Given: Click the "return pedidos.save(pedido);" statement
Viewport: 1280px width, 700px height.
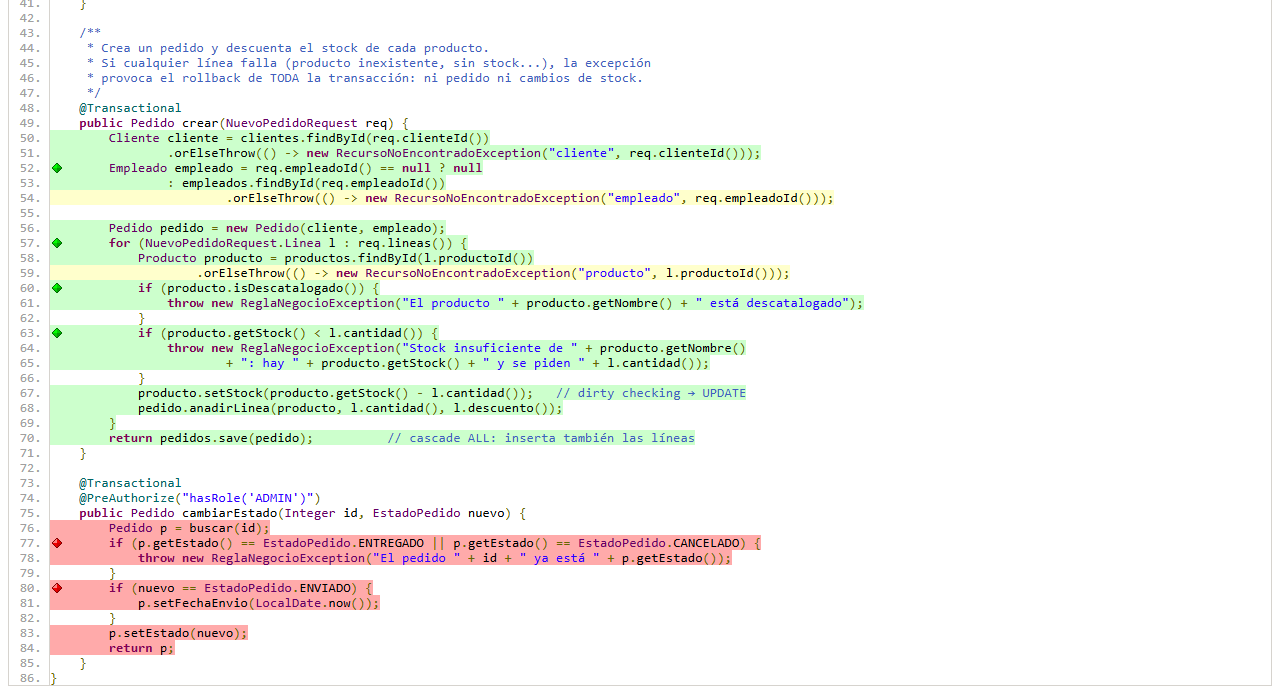Looking at the screenshot, I should click(211, 438).
